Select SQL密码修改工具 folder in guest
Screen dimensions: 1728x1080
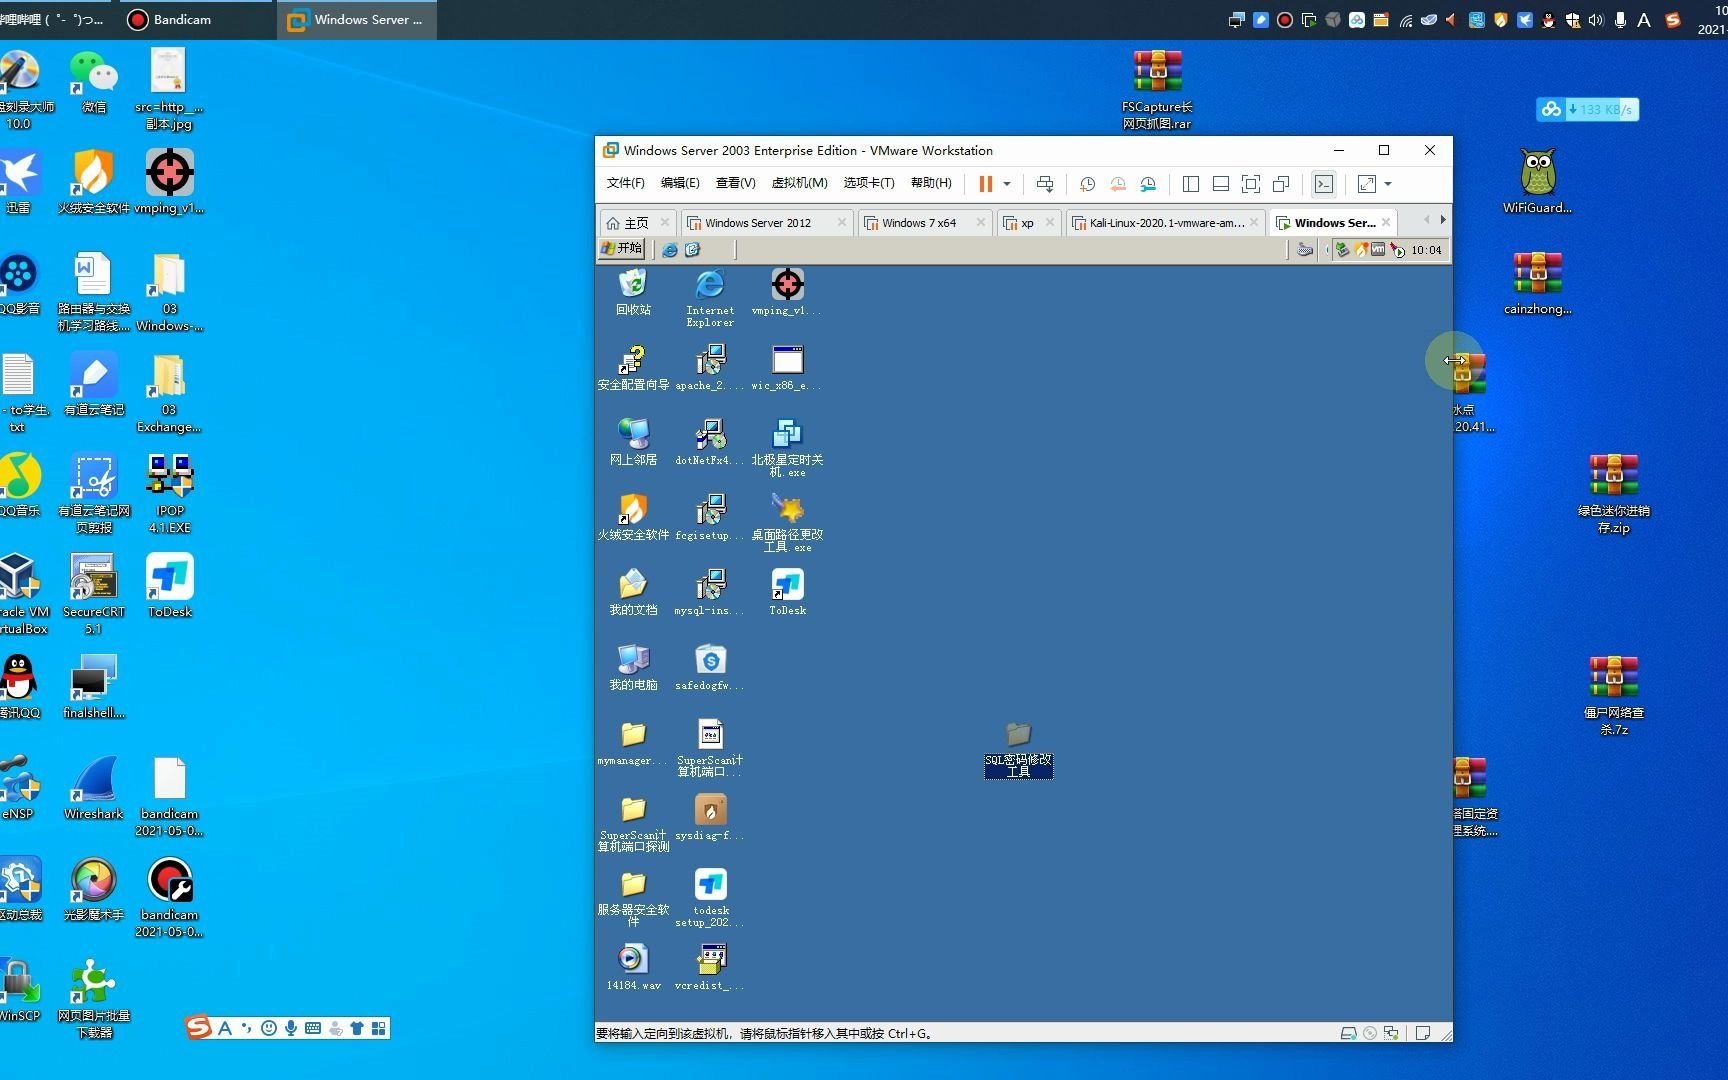(x=1018, y=749)
